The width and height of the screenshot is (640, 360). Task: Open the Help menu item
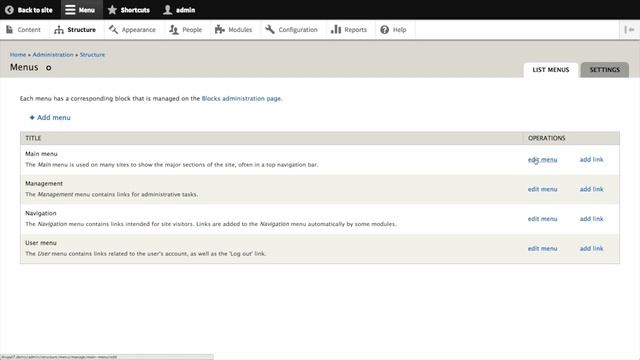[394, 30]
